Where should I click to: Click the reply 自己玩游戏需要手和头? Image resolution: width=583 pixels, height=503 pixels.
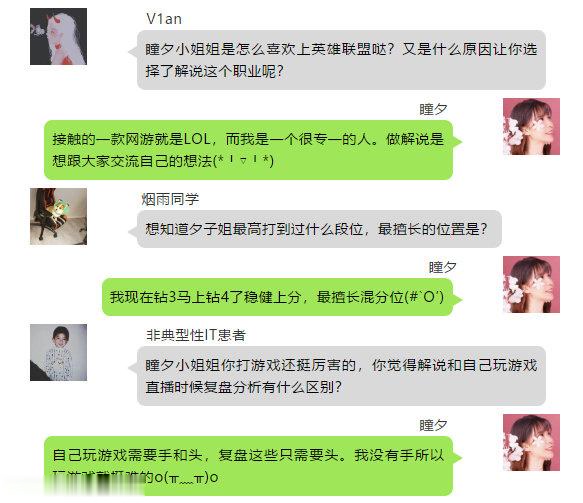coord(248,466)
